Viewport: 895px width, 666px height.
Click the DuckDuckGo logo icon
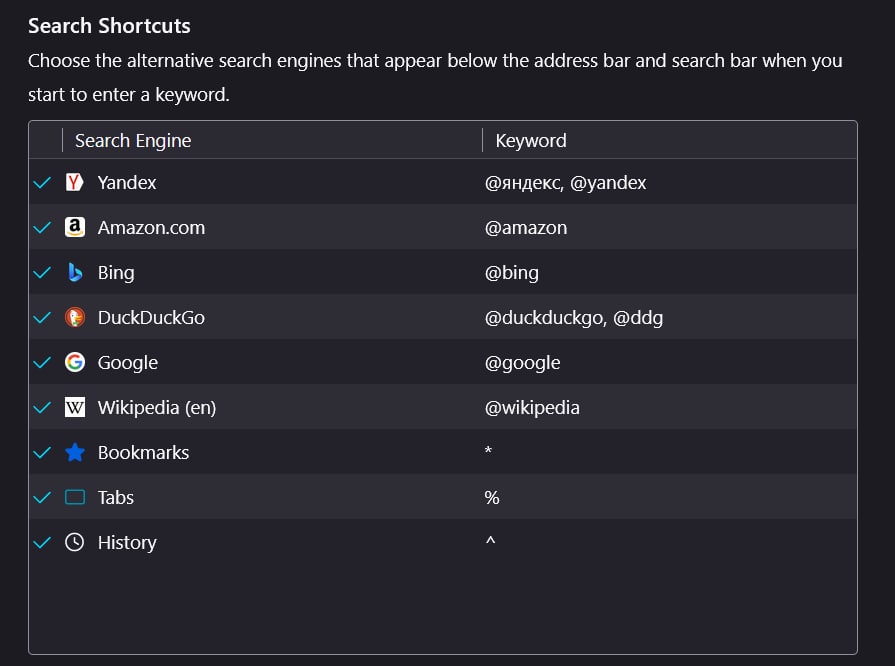75,317
